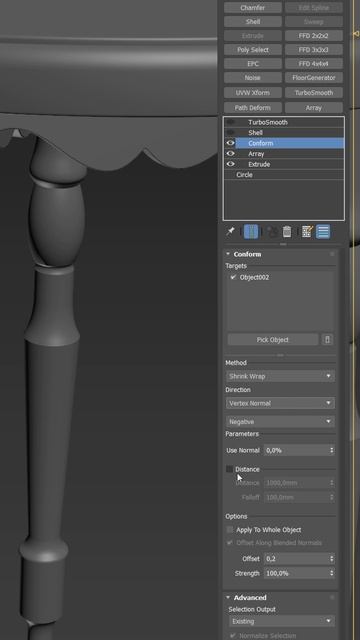This screenshot has height=640, width=360.
Task: Click Sweep modifier button
Action: 313,22
